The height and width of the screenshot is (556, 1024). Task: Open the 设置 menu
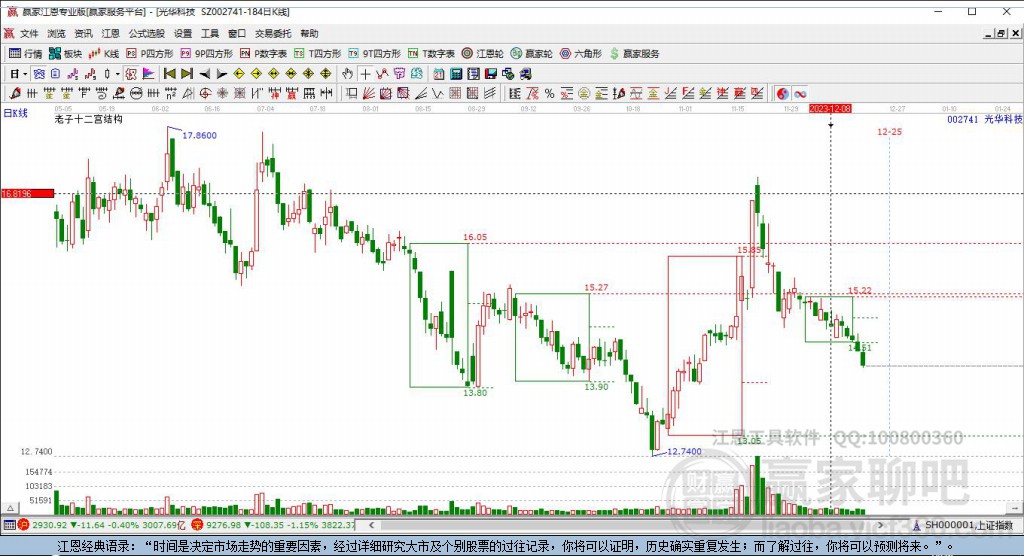point(183,33)
